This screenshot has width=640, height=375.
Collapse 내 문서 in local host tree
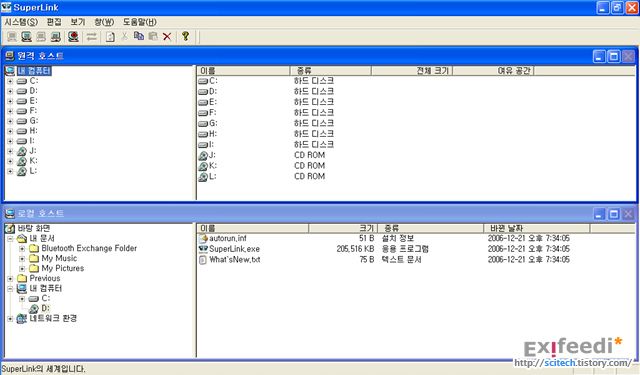tap(10, 239)
